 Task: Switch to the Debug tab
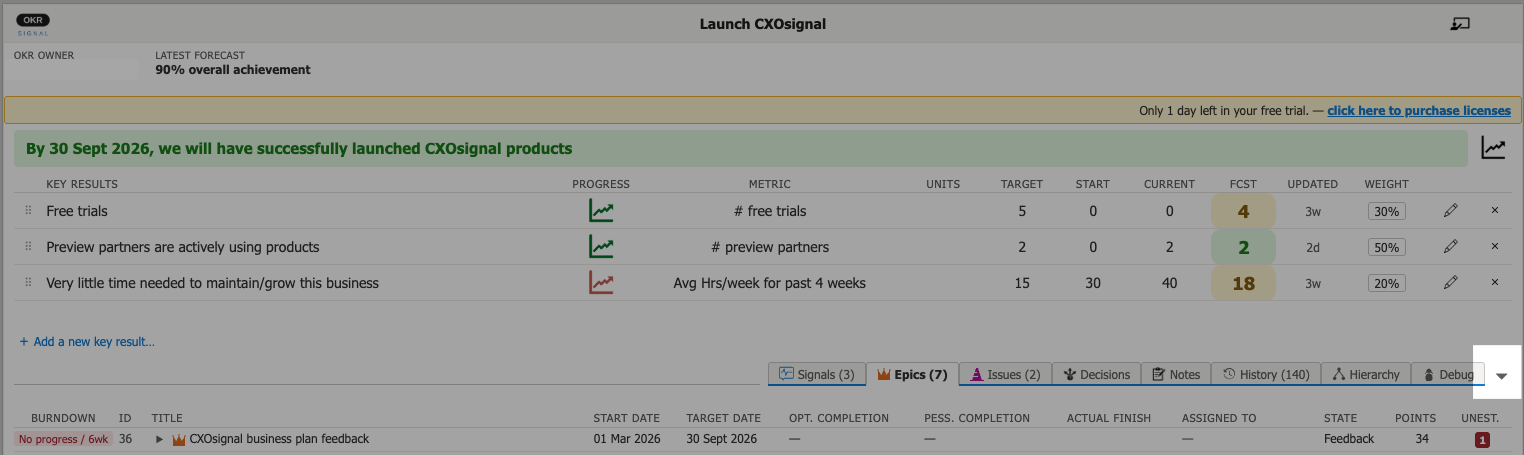pyautogui.click(x=1447, y=374)
